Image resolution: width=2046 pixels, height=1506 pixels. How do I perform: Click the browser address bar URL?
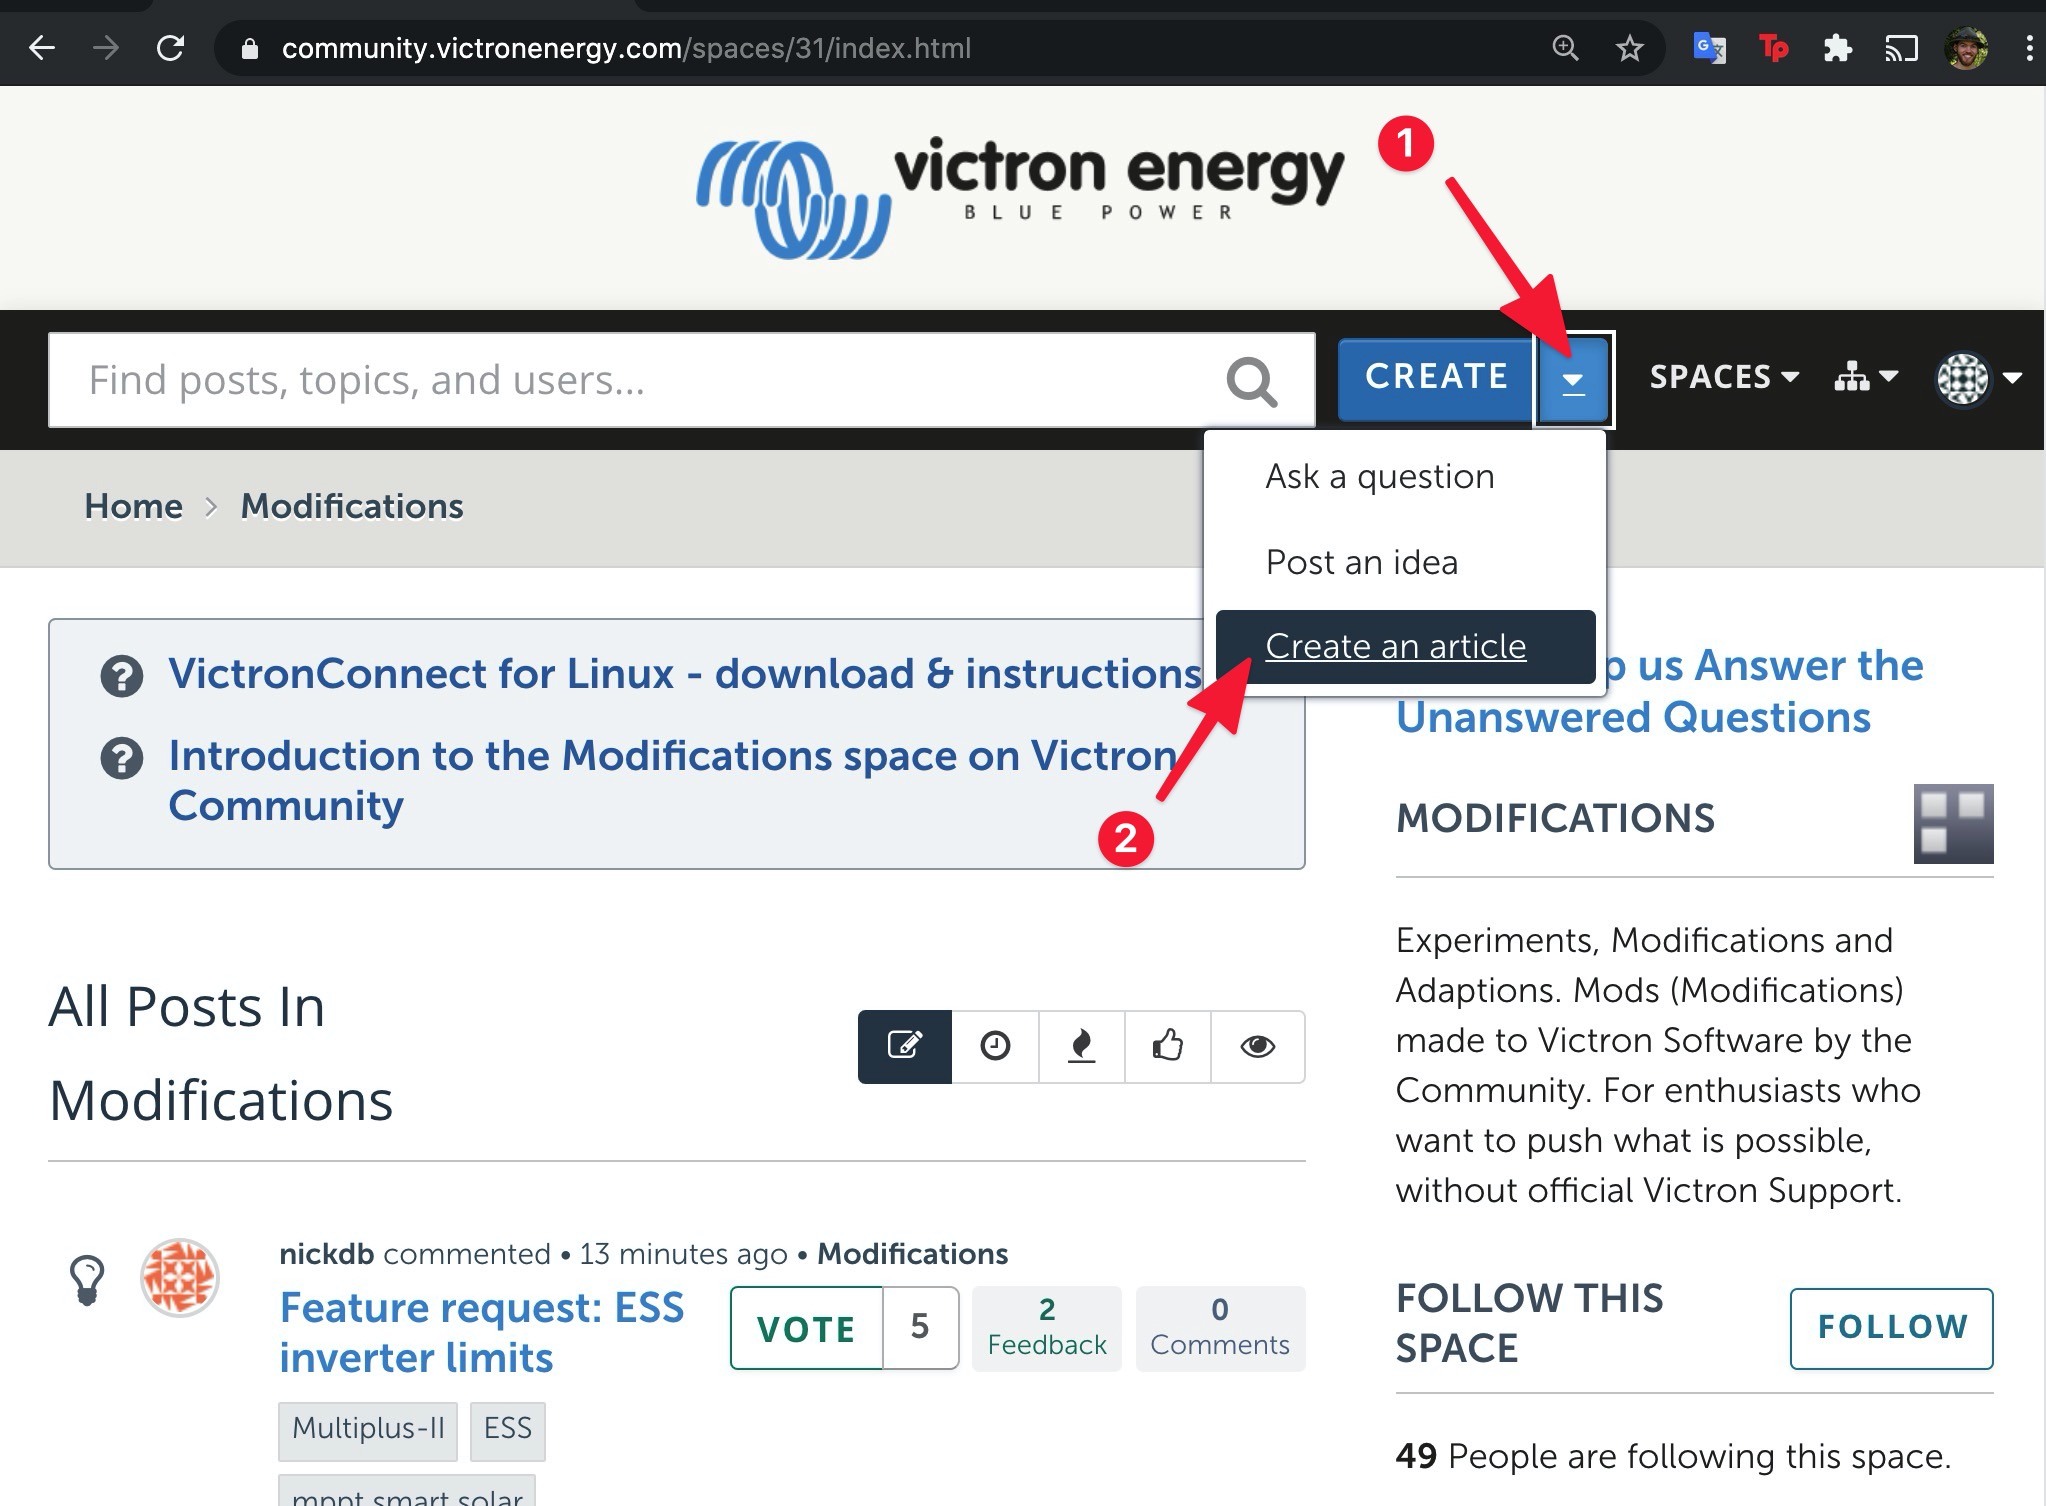pos(626,48)
